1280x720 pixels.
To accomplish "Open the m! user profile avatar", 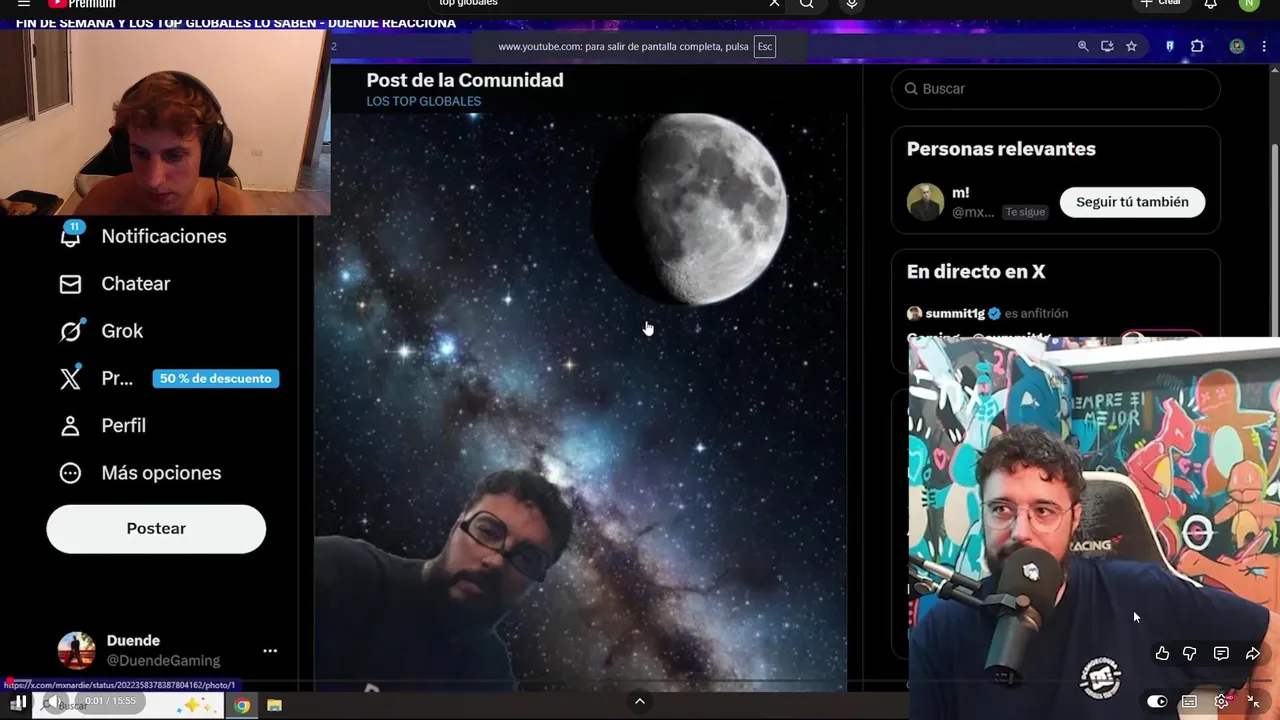I will (x=925, y=202).
